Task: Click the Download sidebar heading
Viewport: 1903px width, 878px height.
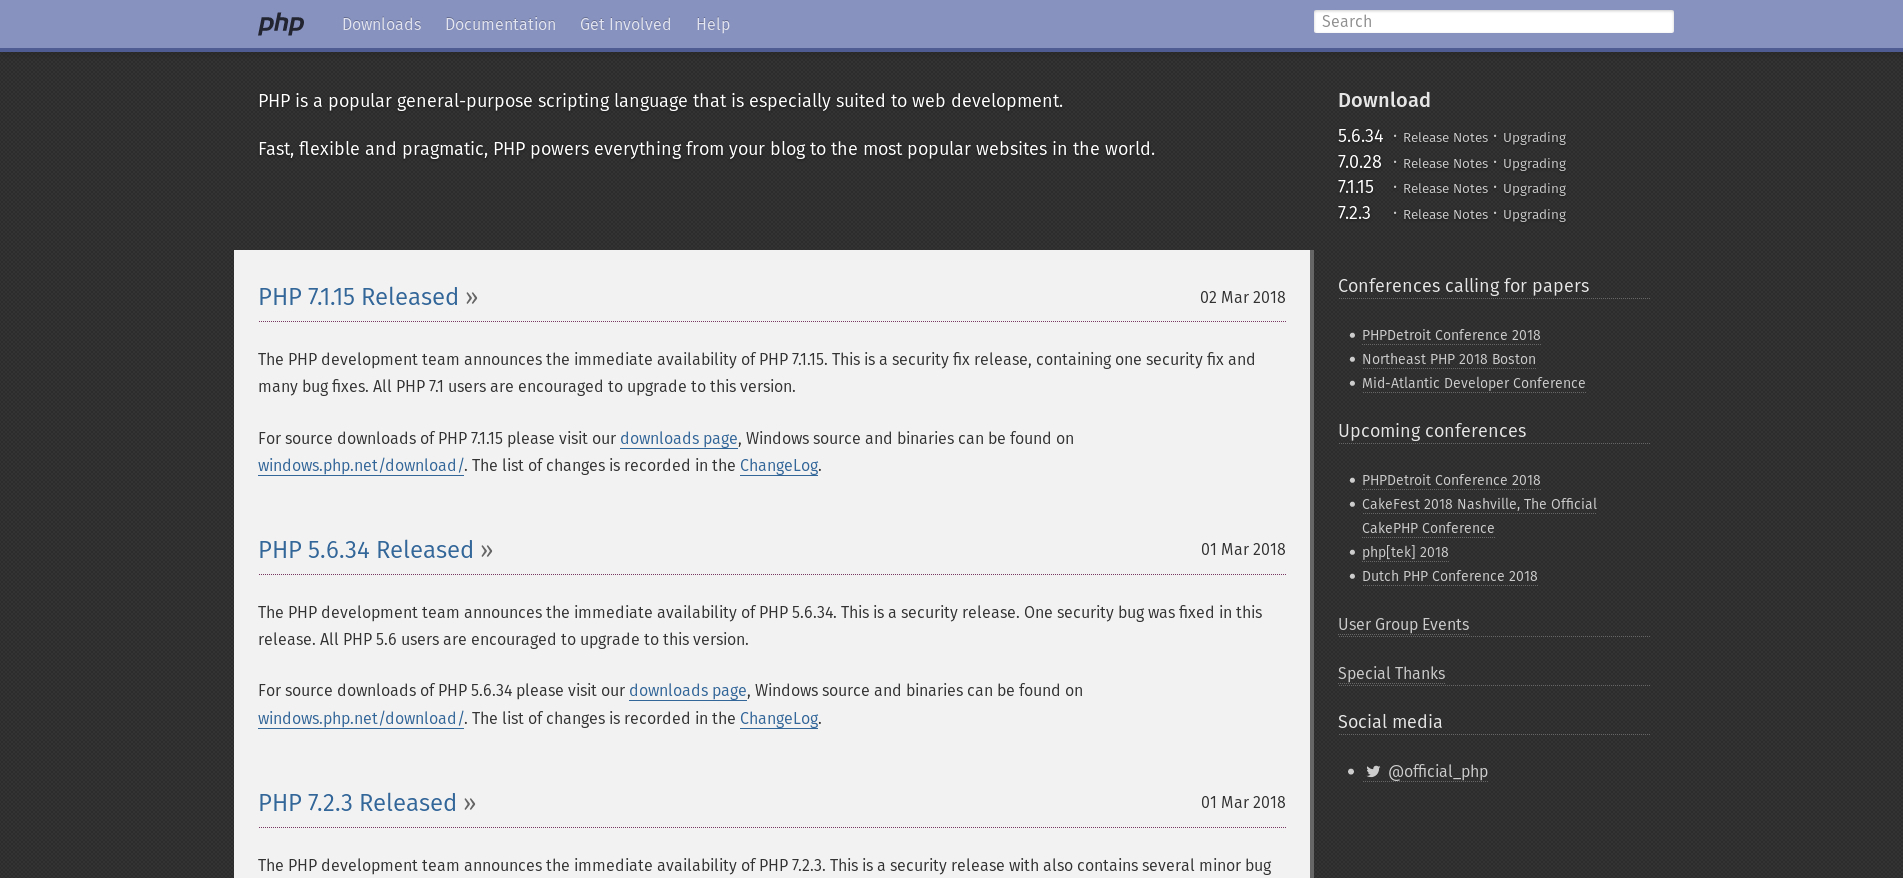Action: click(x=1384, y=100)
